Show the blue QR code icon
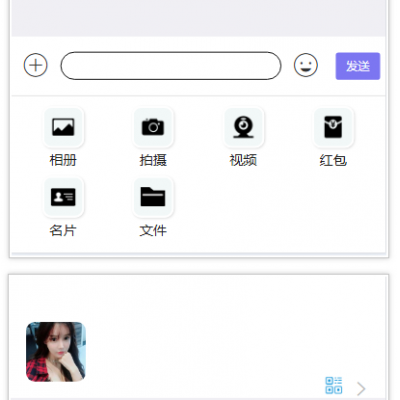Image resolution: width=400 pixels, height=400 pixels. pos(334,385)
